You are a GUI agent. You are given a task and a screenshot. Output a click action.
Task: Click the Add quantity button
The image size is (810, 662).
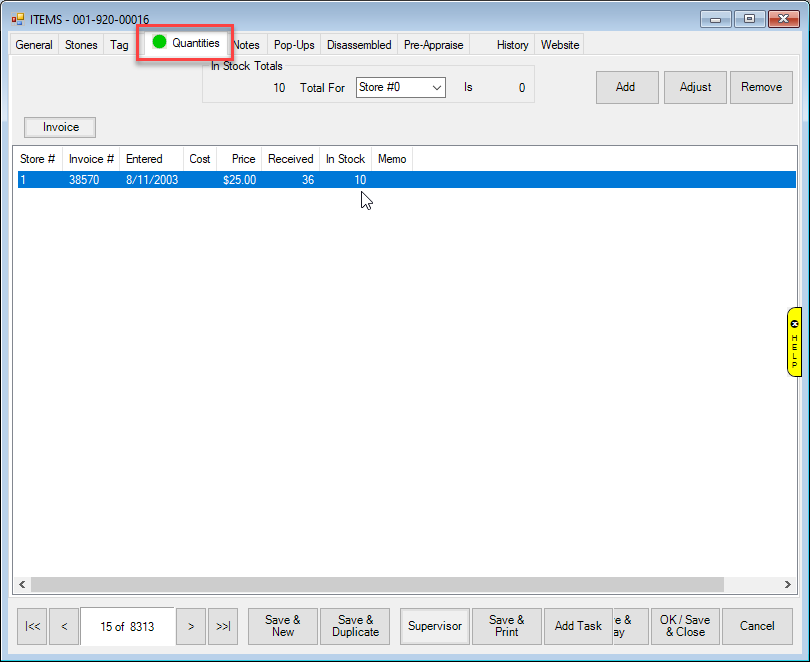coord(625,87)
